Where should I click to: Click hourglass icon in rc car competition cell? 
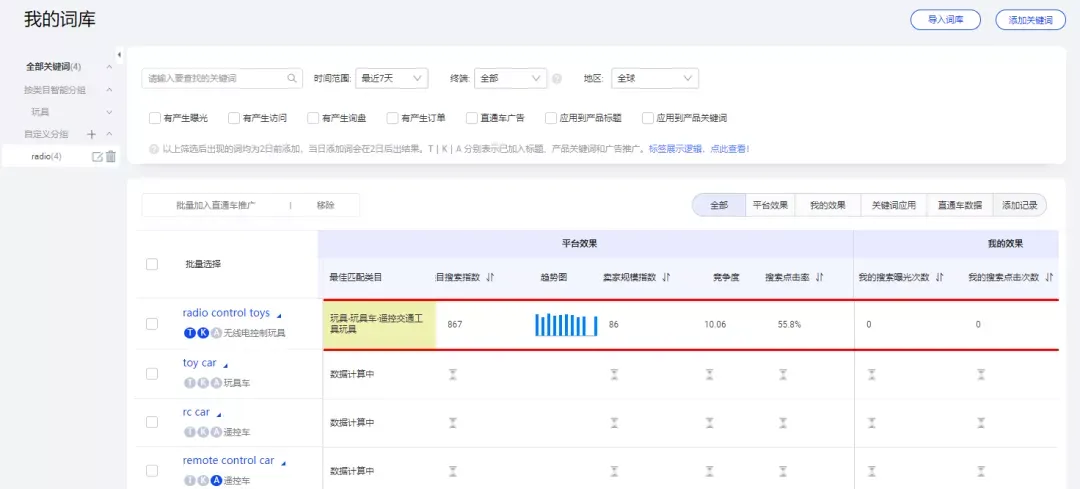click(709, 422)
